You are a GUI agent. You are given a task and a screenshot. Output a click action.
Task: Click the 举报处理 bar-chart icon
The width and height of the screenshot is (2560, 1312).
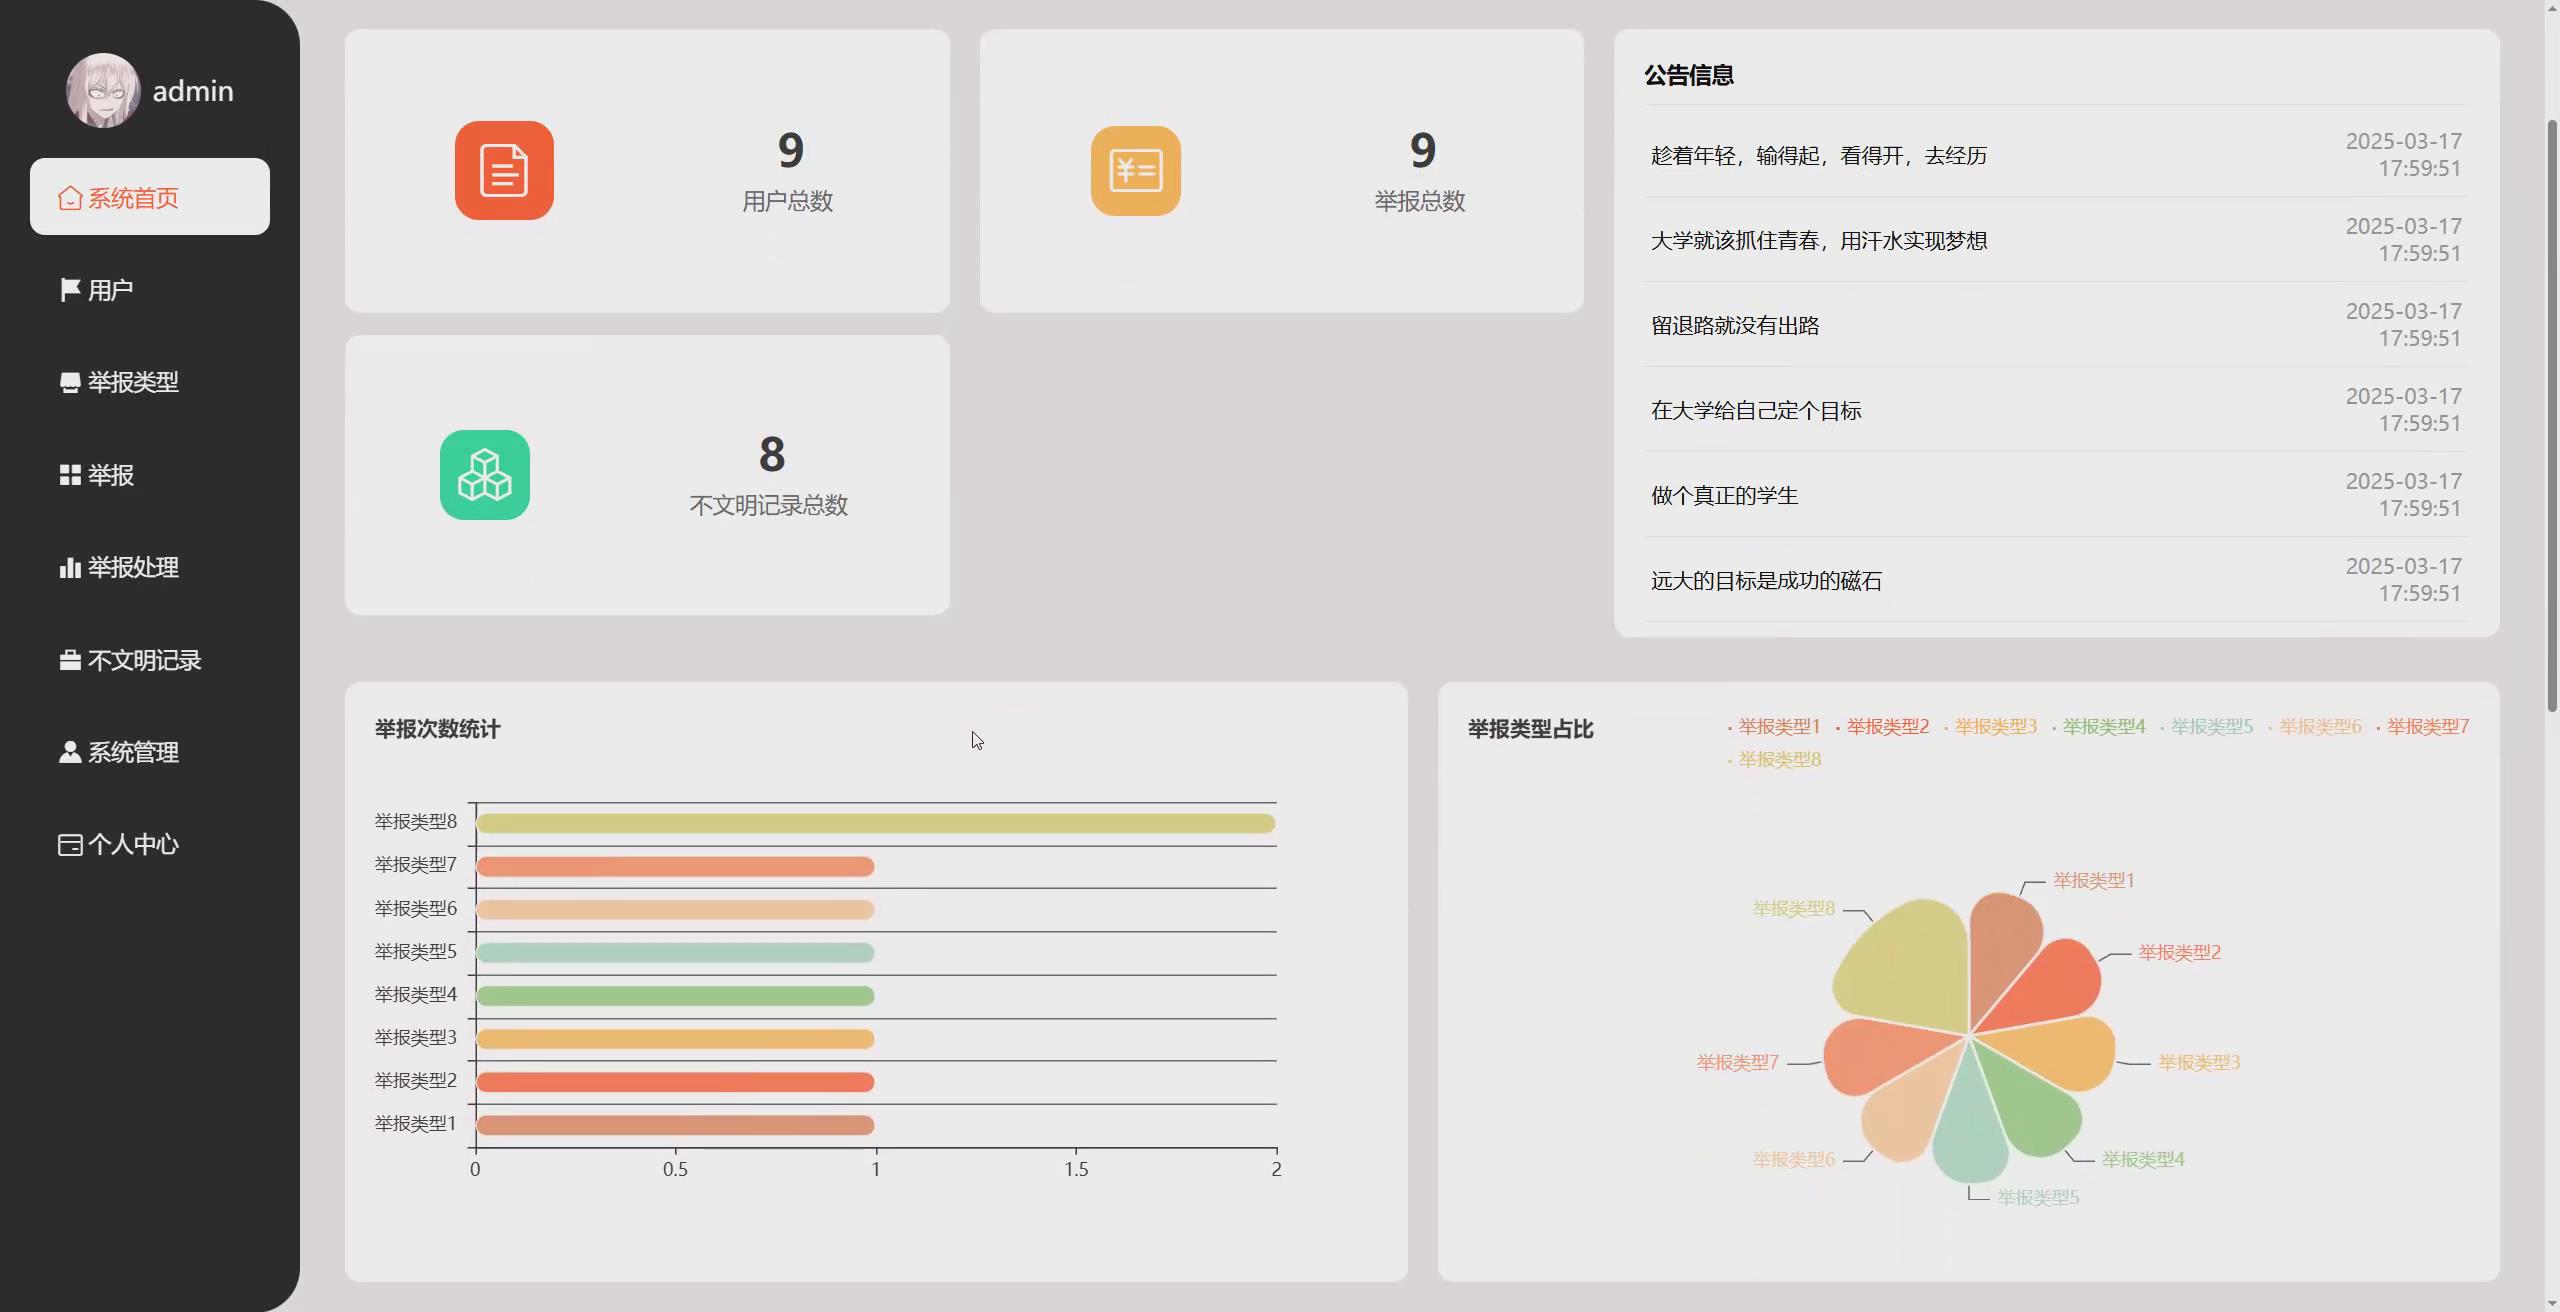[69, 568]
